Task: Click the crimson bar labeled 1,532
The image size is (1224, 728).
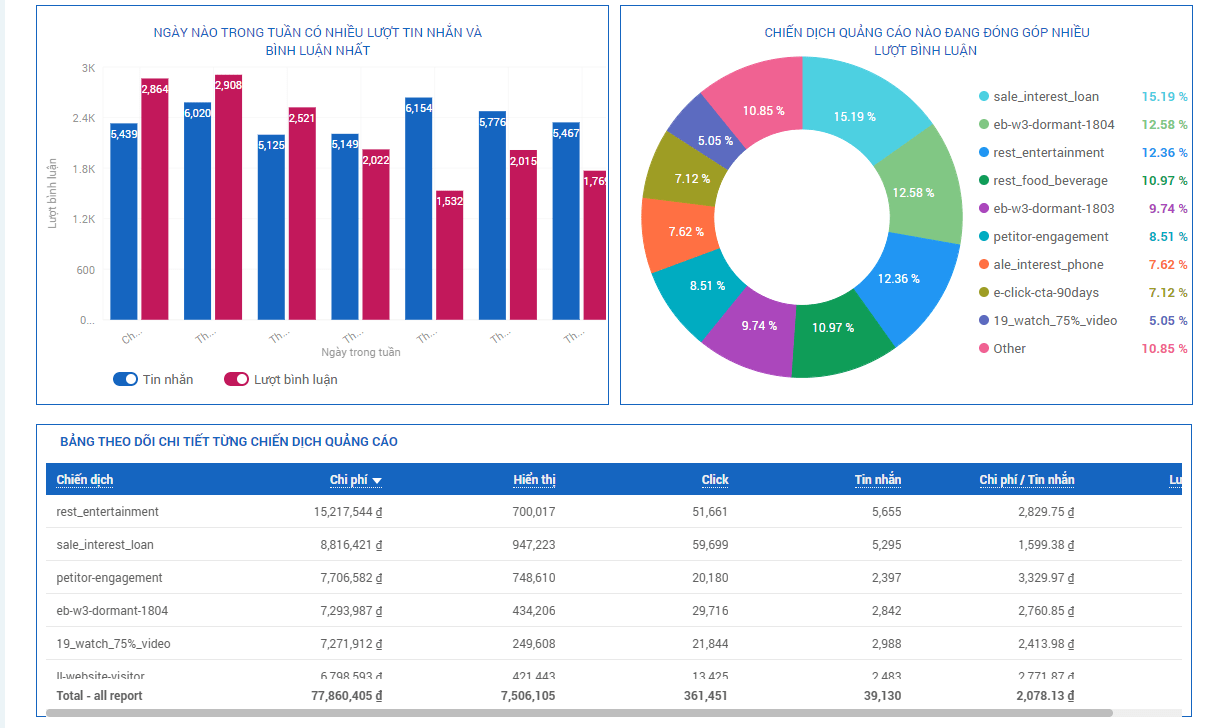Action: coord(450,255)
